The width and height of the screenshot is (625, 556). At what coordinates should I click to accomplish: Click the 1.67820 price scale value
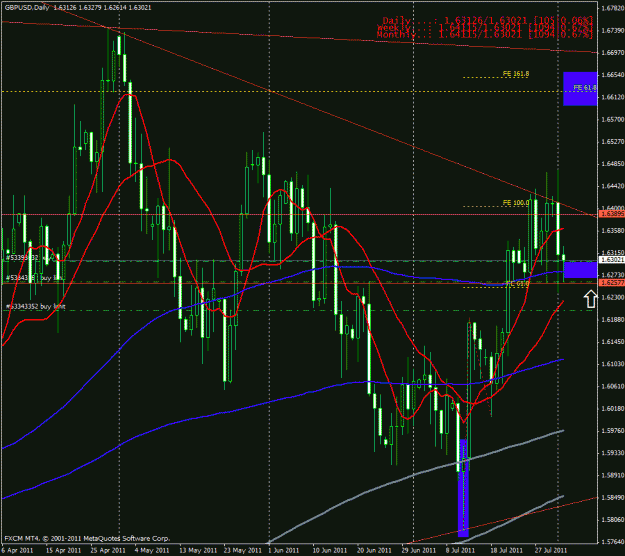612,8
